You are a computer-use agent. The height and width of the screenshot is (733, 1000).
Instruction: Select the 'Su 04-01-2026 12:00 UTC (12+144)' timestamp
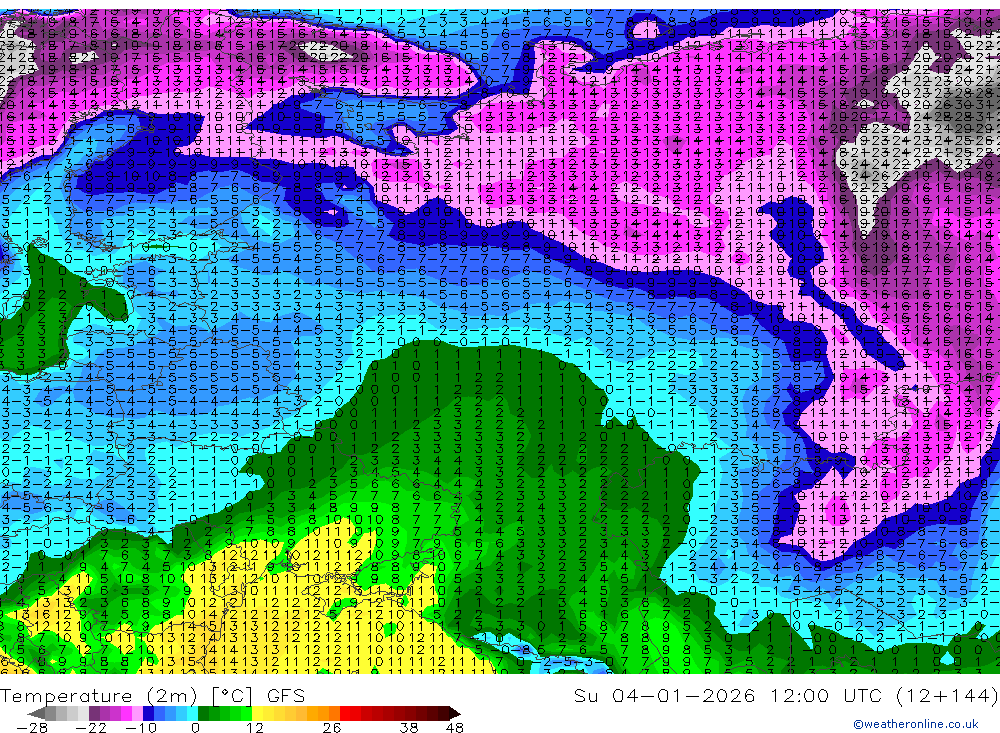pyautogui.click(x=786, y=695)
